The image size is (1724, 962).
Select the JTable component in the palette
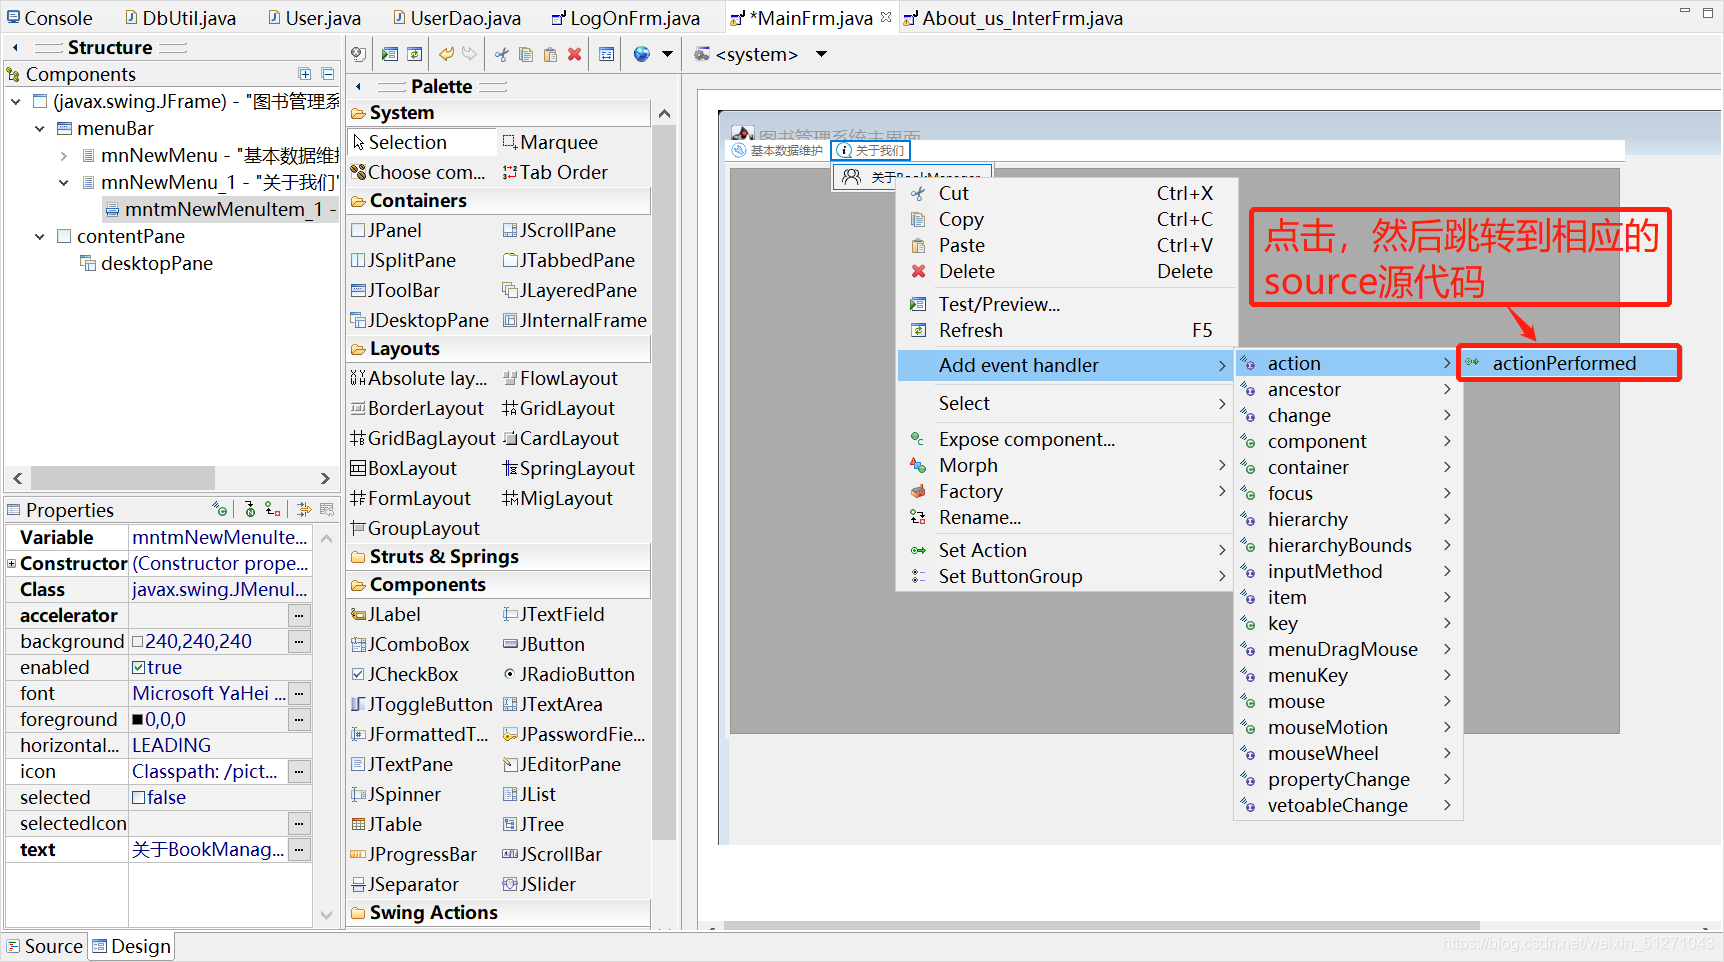(391, 824)
